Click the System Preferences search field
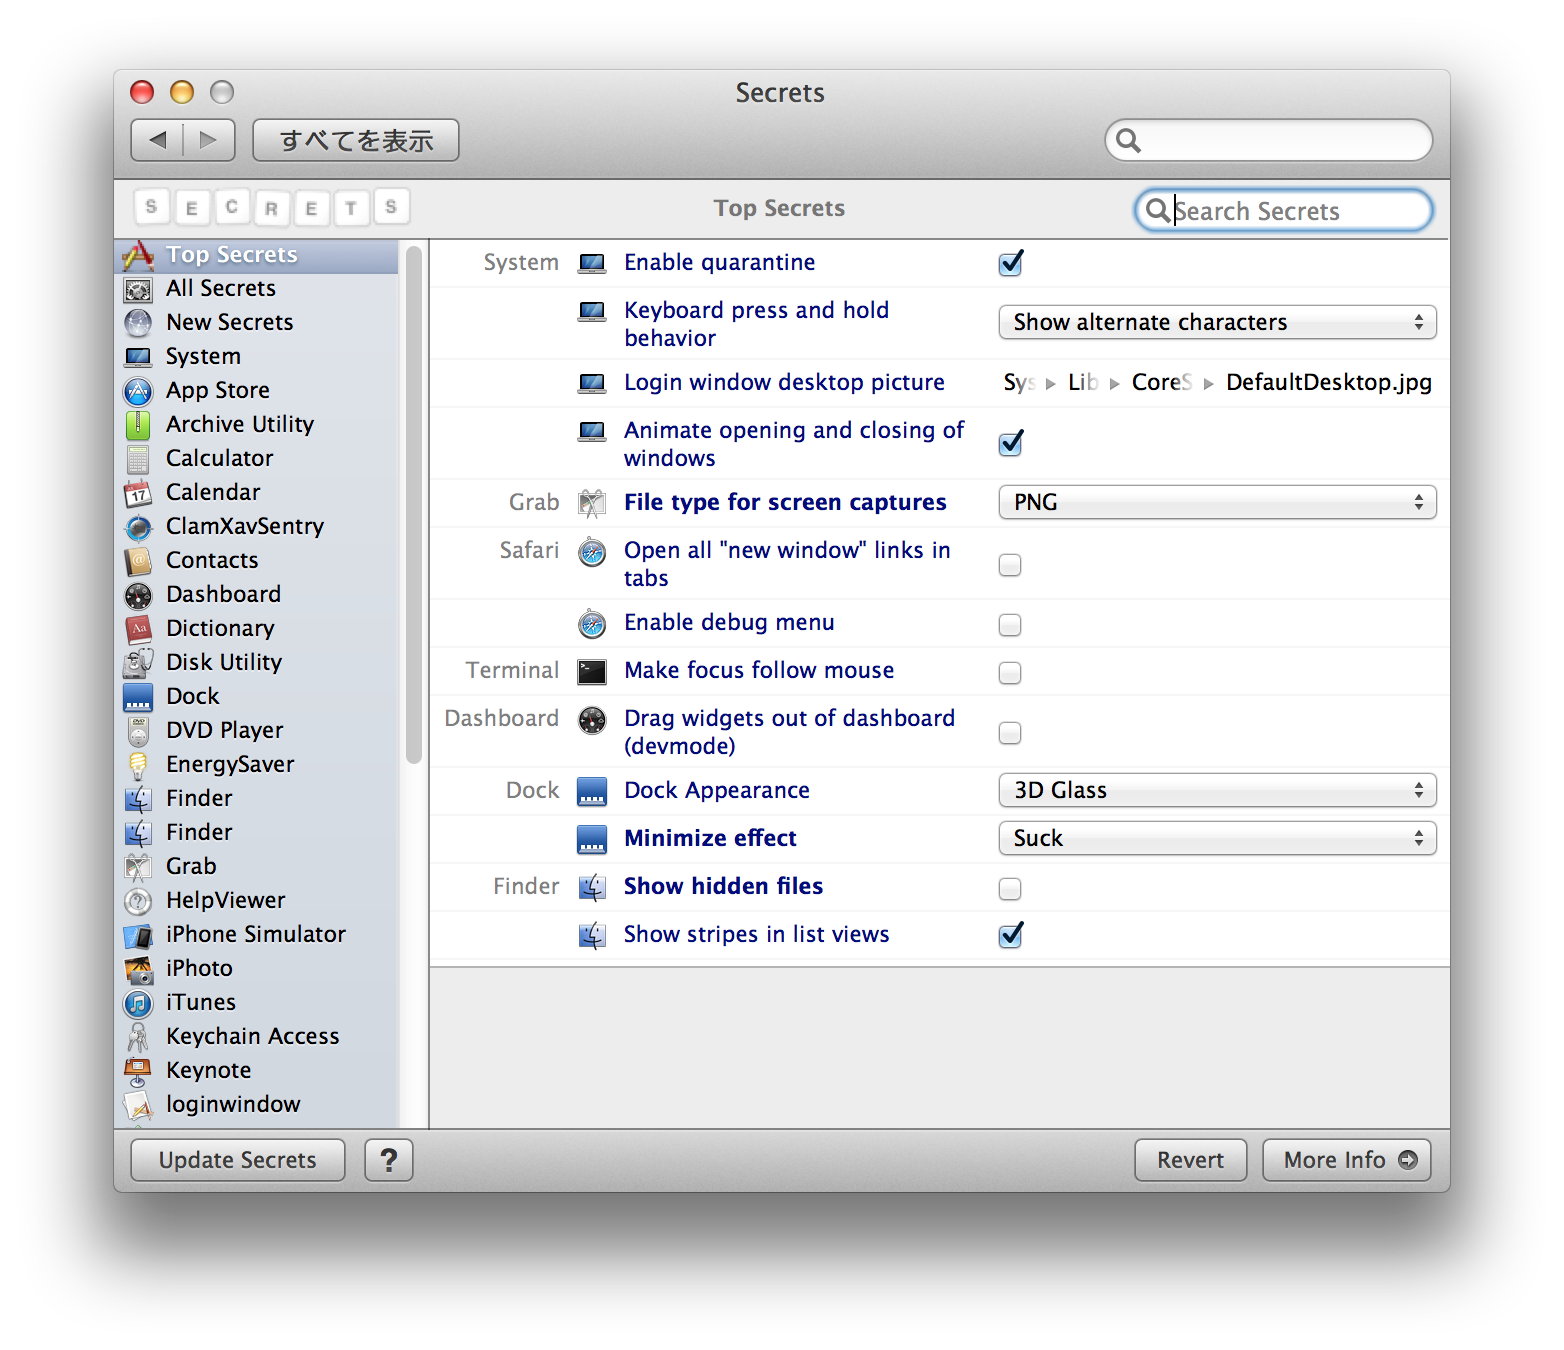 1269,140
